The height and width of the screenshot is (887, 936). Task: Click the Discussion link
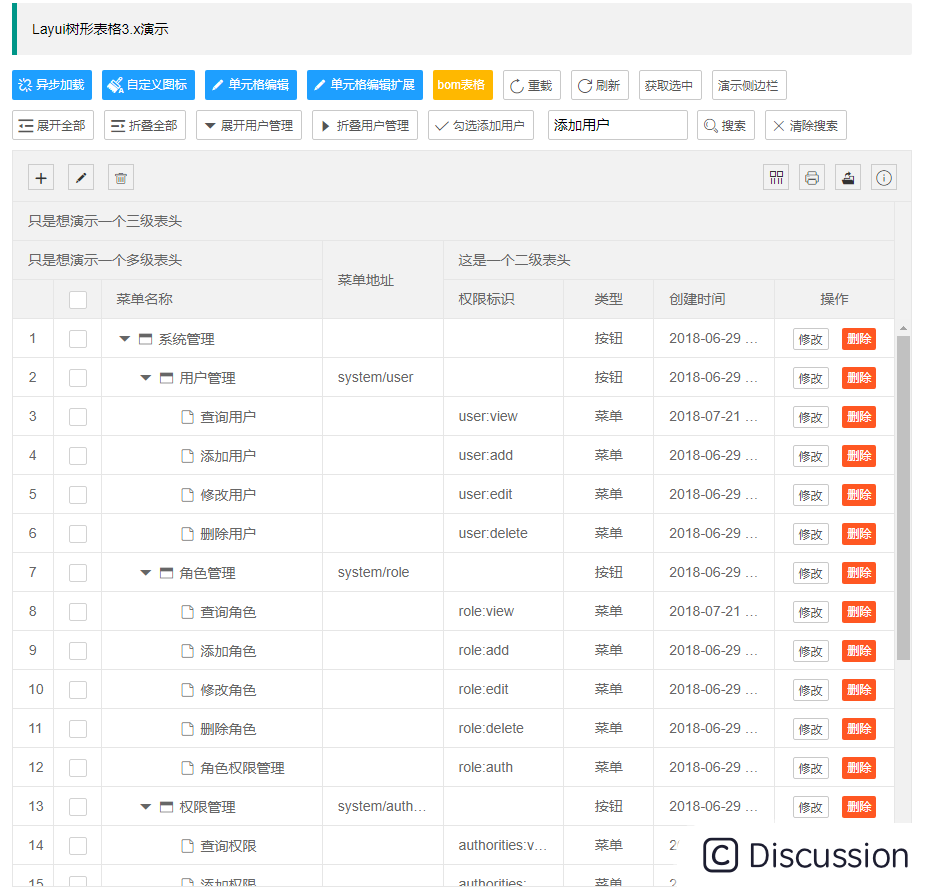tap(806, 855)
